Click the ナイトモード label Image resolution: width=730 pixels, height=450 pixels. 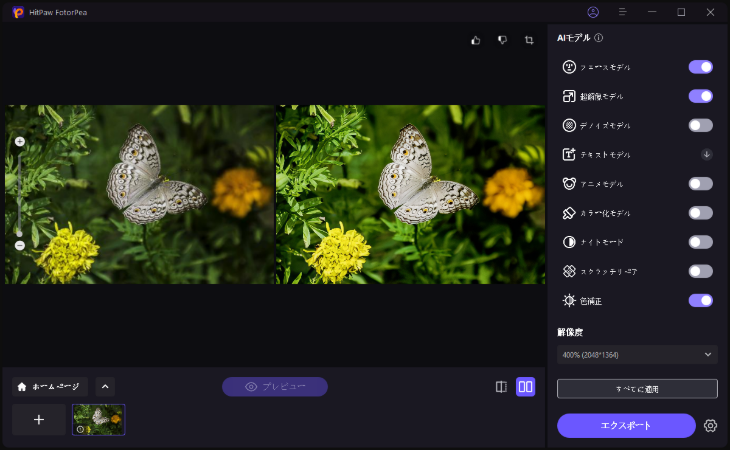pos(601,242)
